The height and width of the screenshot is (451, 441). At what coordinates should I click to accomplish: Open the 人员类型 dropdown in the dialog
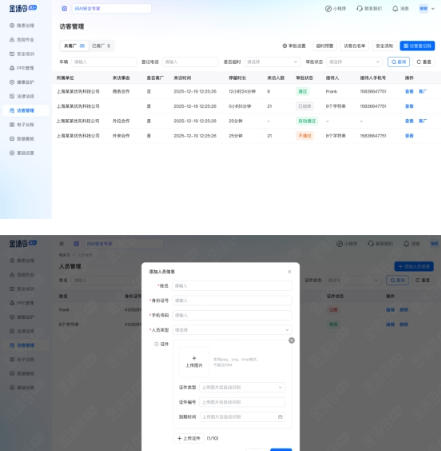pyautogui.click(x=232, y=330)
